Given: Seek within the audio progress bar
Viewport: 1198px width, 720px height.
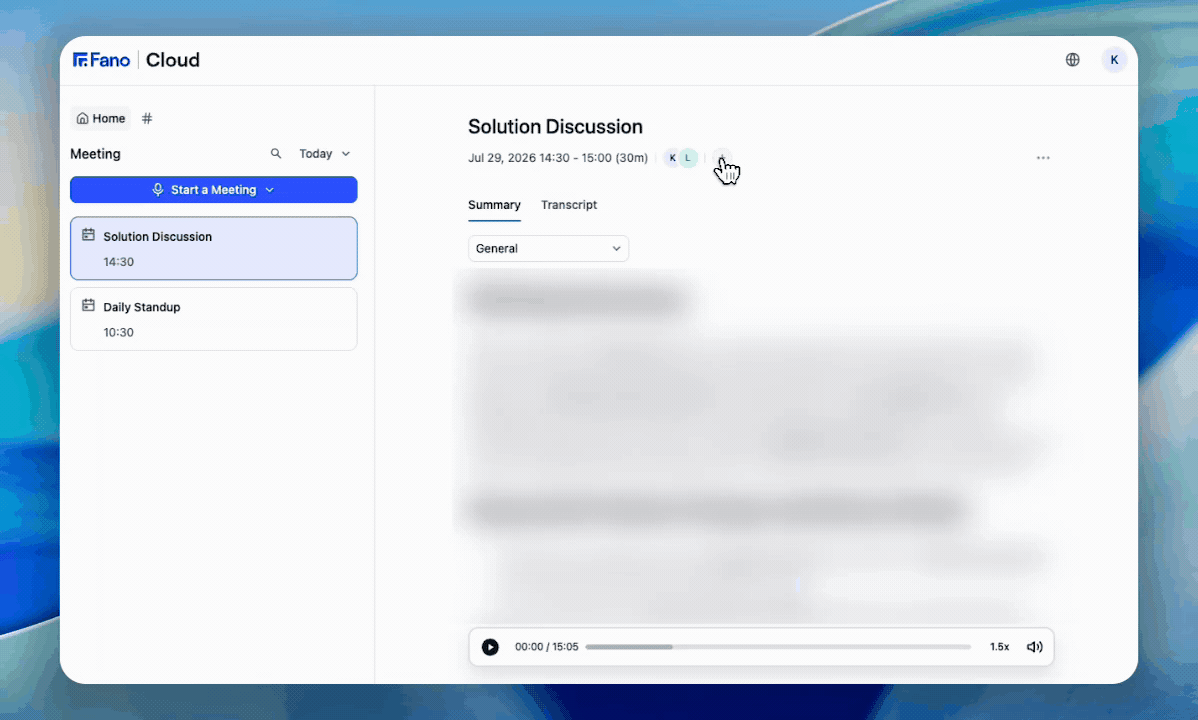Looking at the screenshot, I should [778, 647].
